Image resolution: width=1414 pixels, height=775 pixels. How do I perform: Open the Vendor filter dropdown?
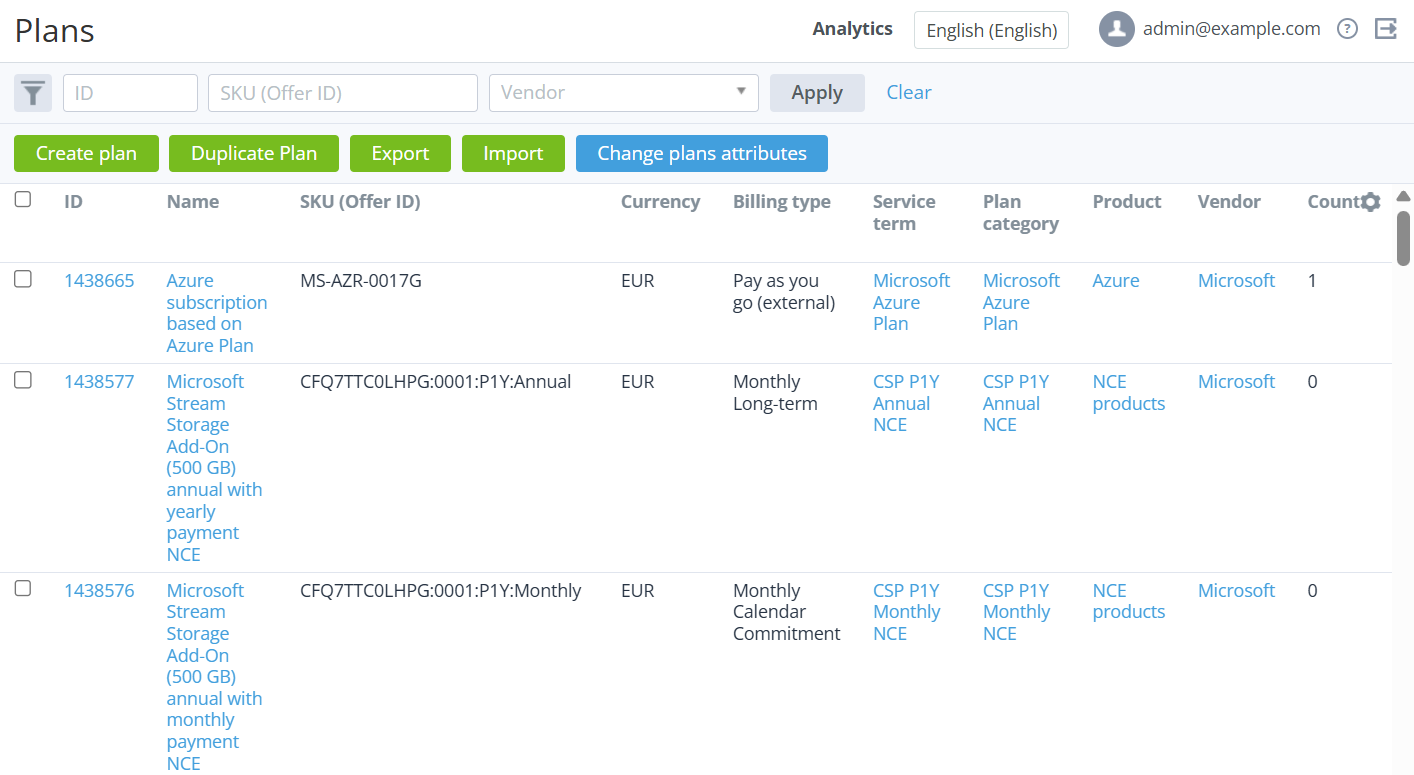pos(624,93)
